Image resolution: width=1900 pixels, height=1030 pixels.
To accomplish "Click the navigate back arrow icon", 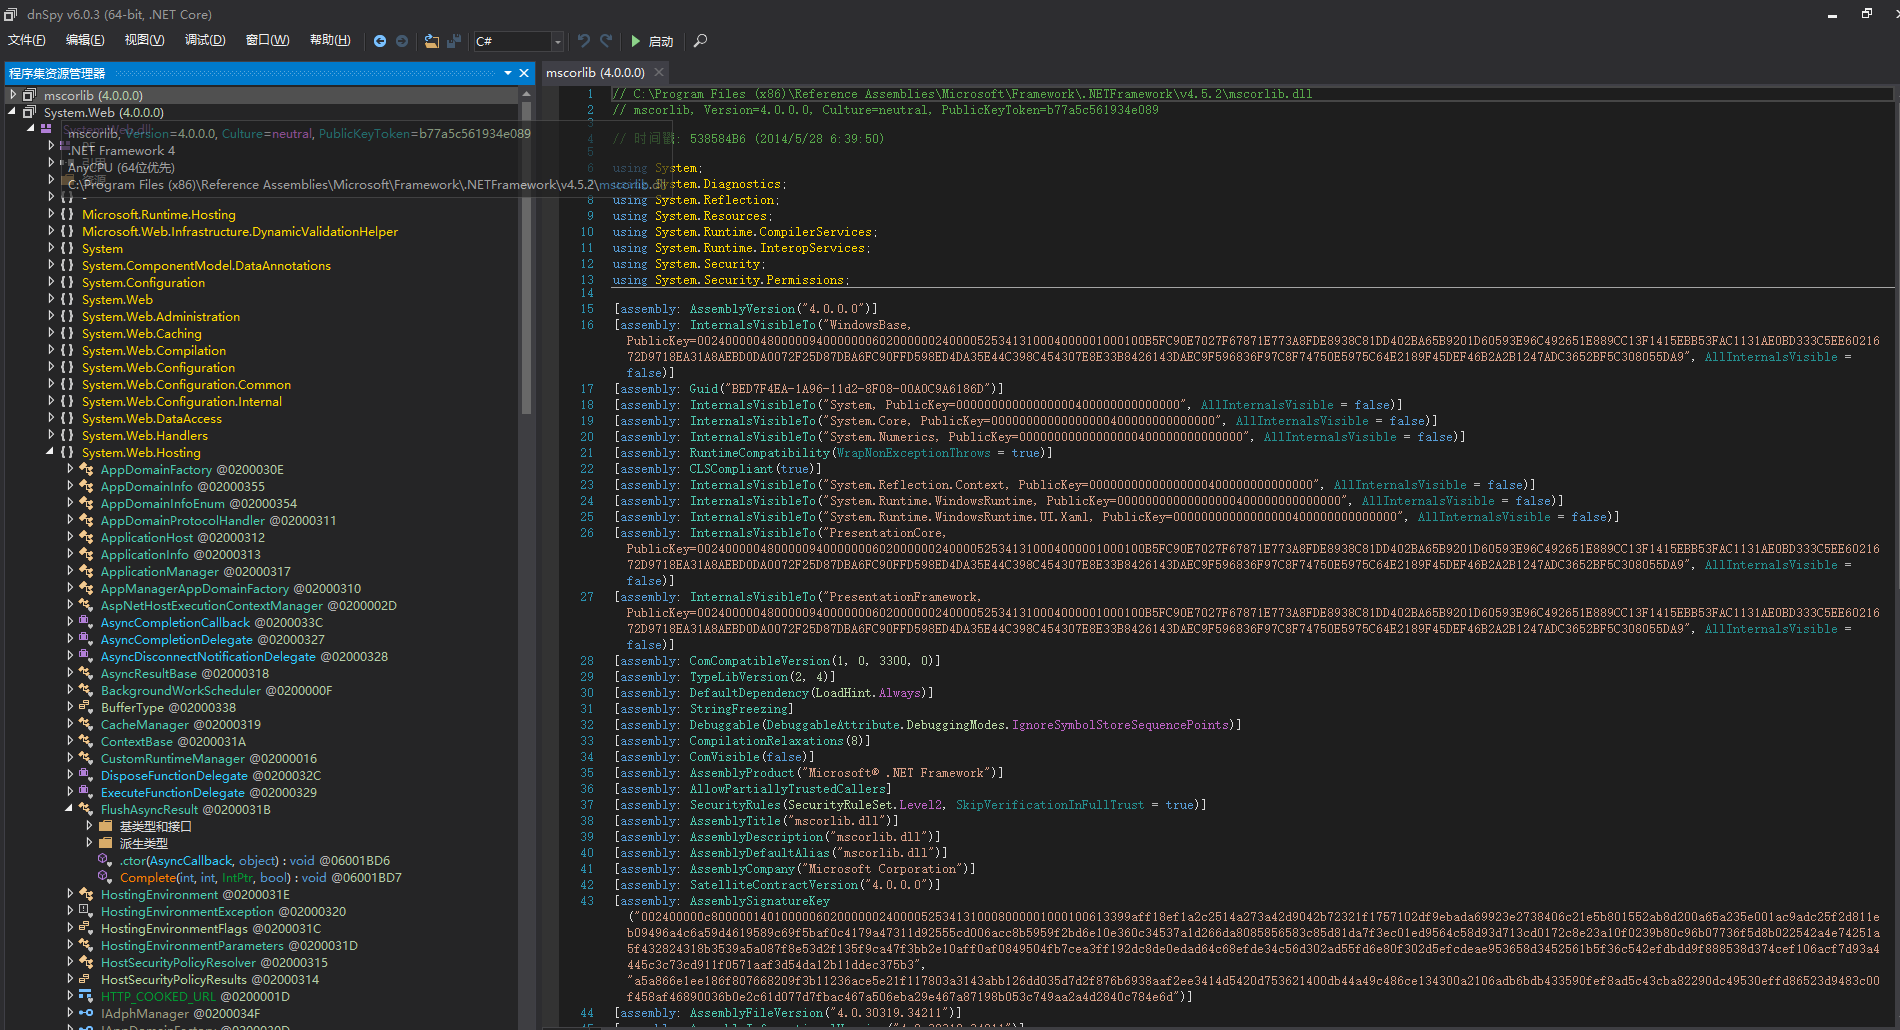I will pyautogui.click(x=380, y=41).
